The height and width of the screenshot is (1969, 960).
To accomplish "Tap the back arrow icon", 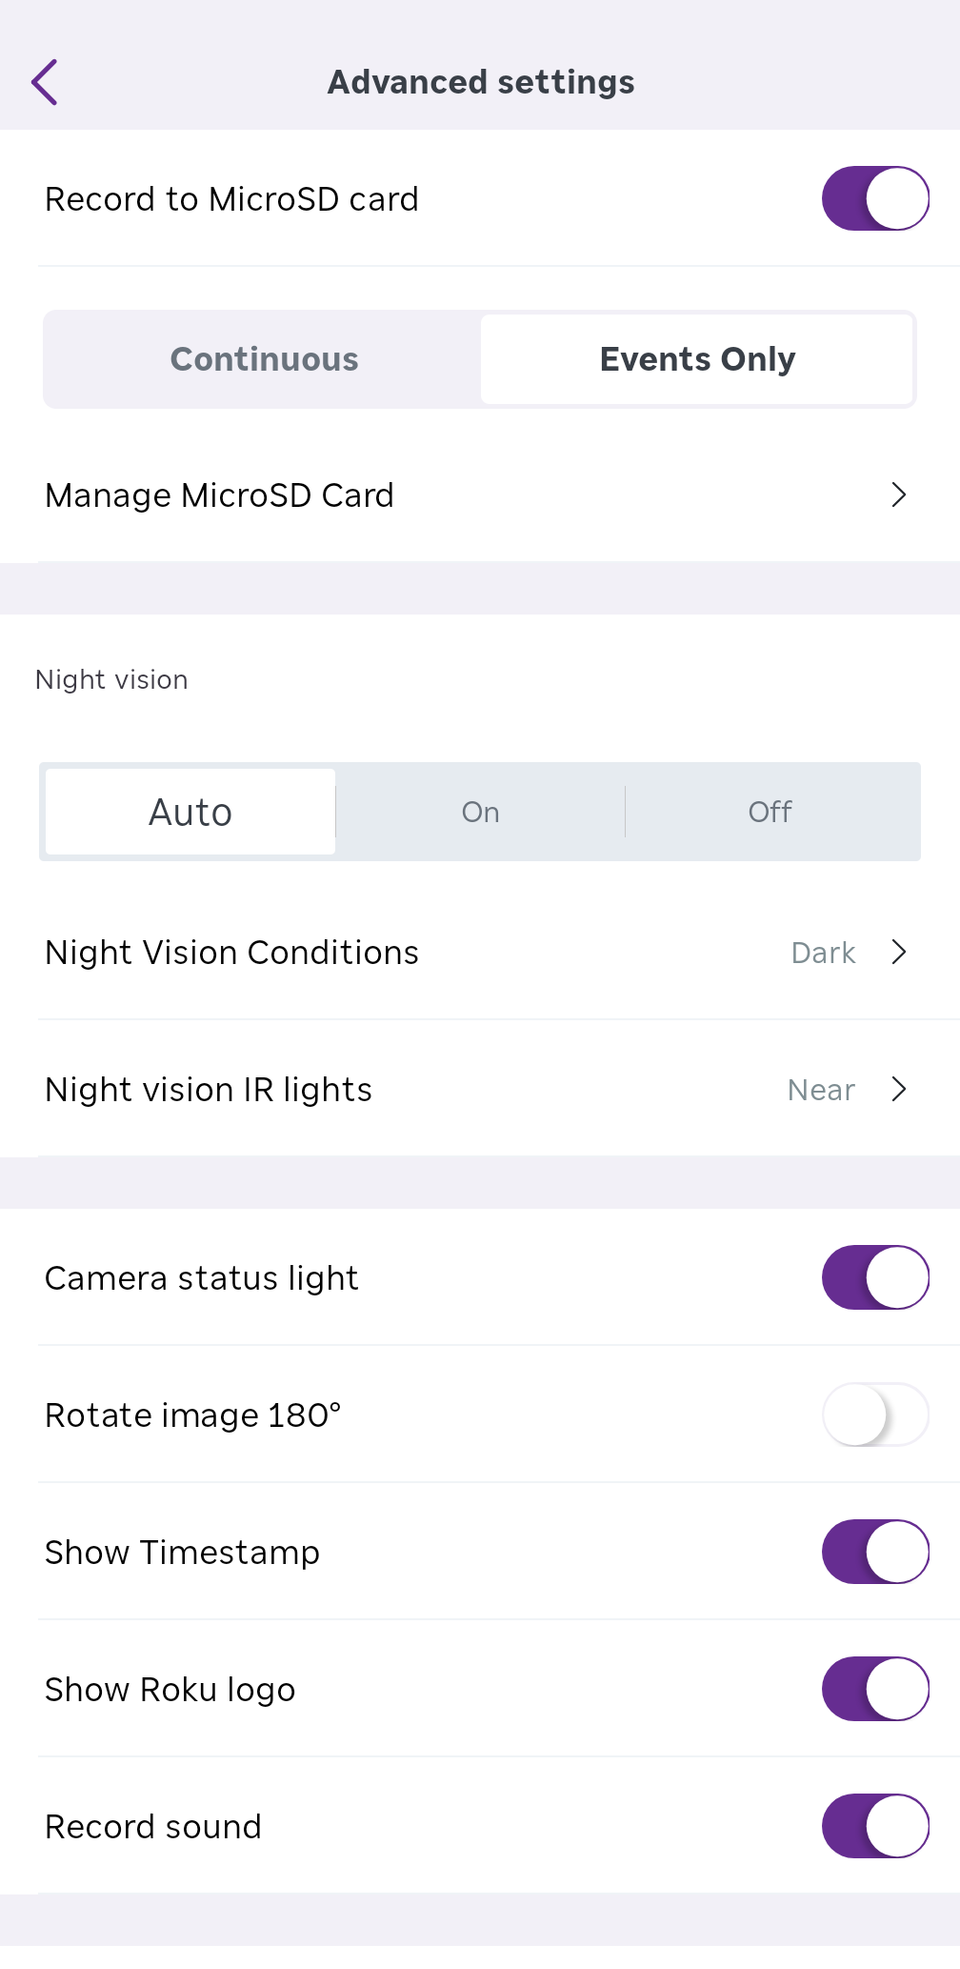I will 45,82.
